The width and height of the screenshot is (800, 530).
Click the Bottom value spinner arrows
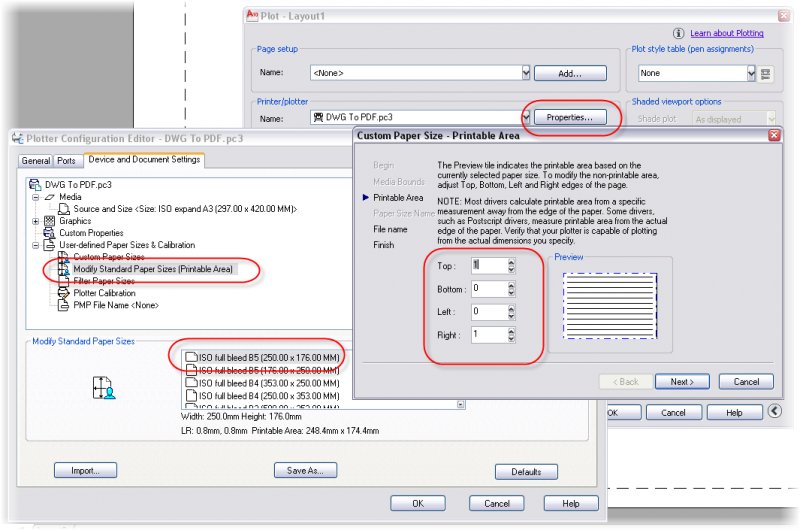click(511, 289)
